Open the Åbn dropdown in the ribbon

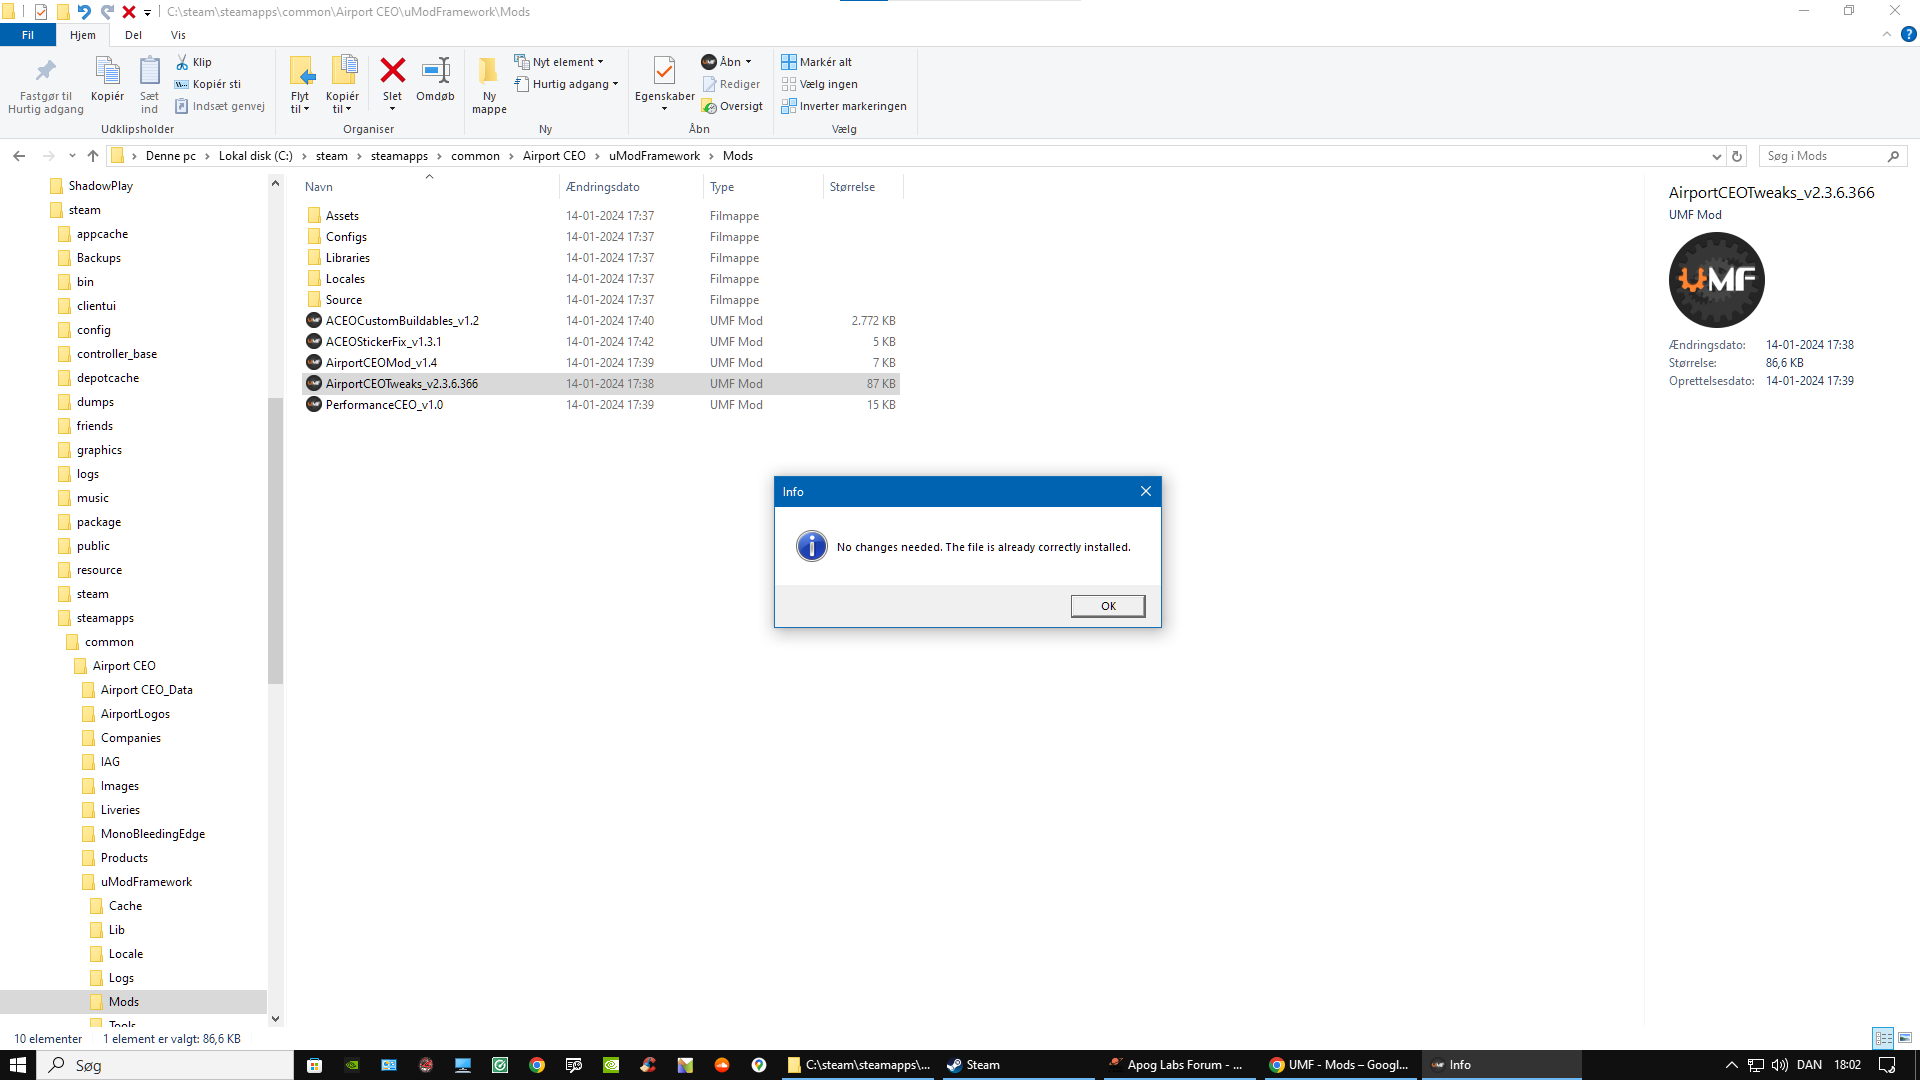tap(727, 62)
